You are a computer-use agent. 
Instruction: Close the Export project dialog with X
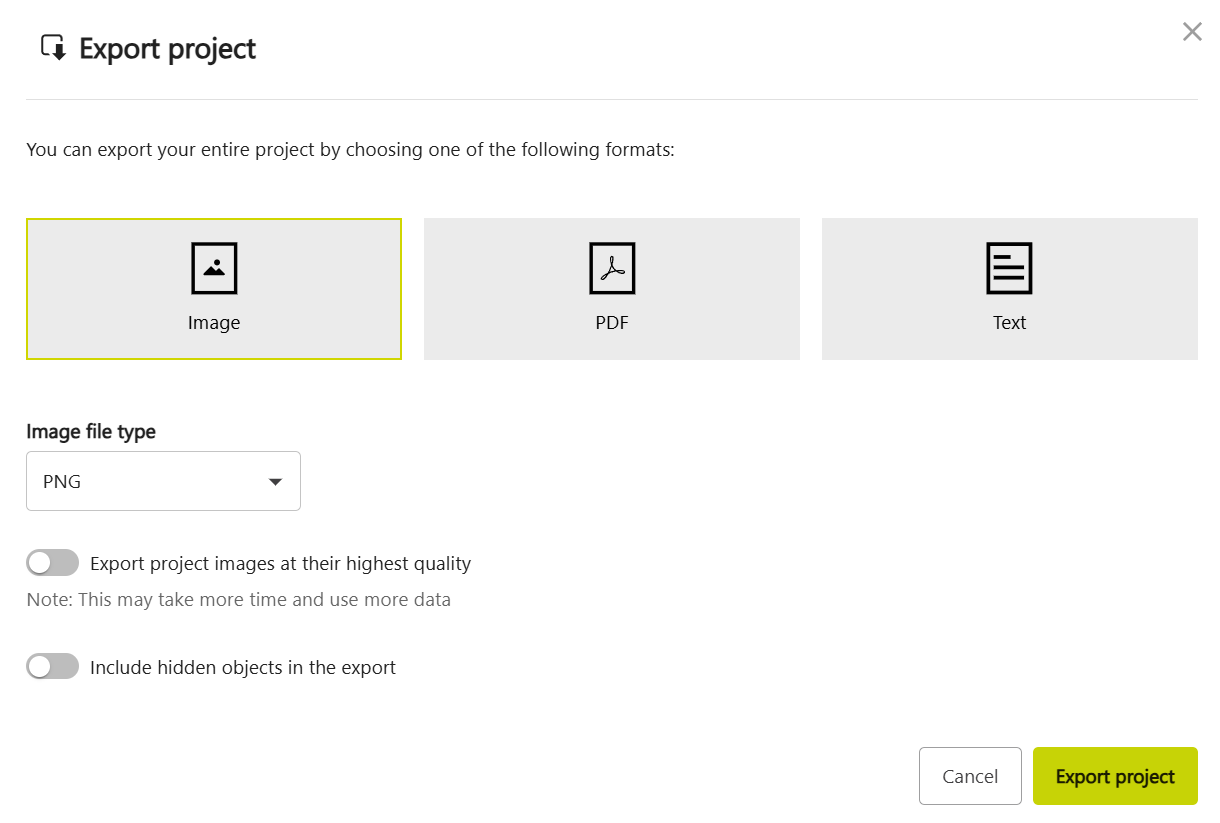tap(1192, 32)
